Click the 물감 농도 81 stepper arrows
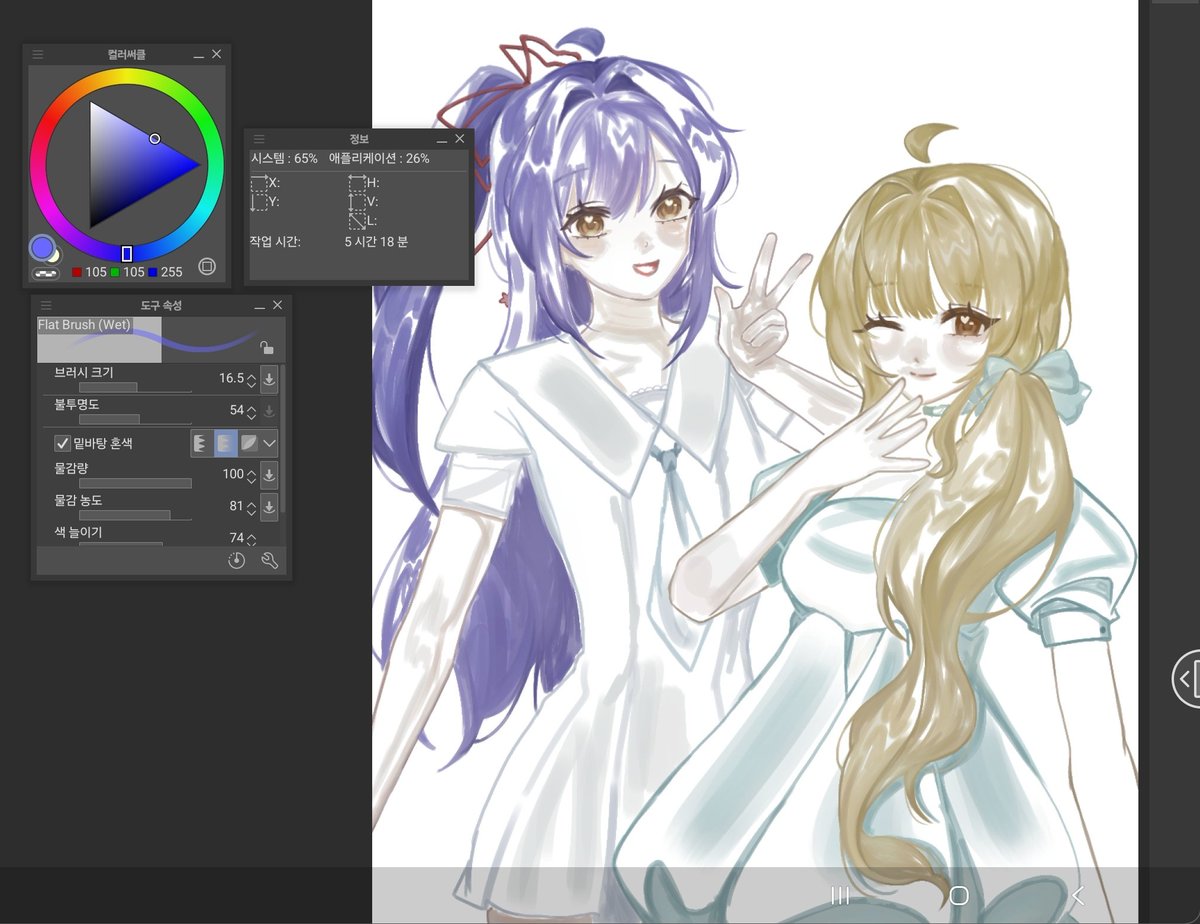Image resolution: width=1200 pixels, height=924 pixels. pyautogui.click(x=252, y=507)
